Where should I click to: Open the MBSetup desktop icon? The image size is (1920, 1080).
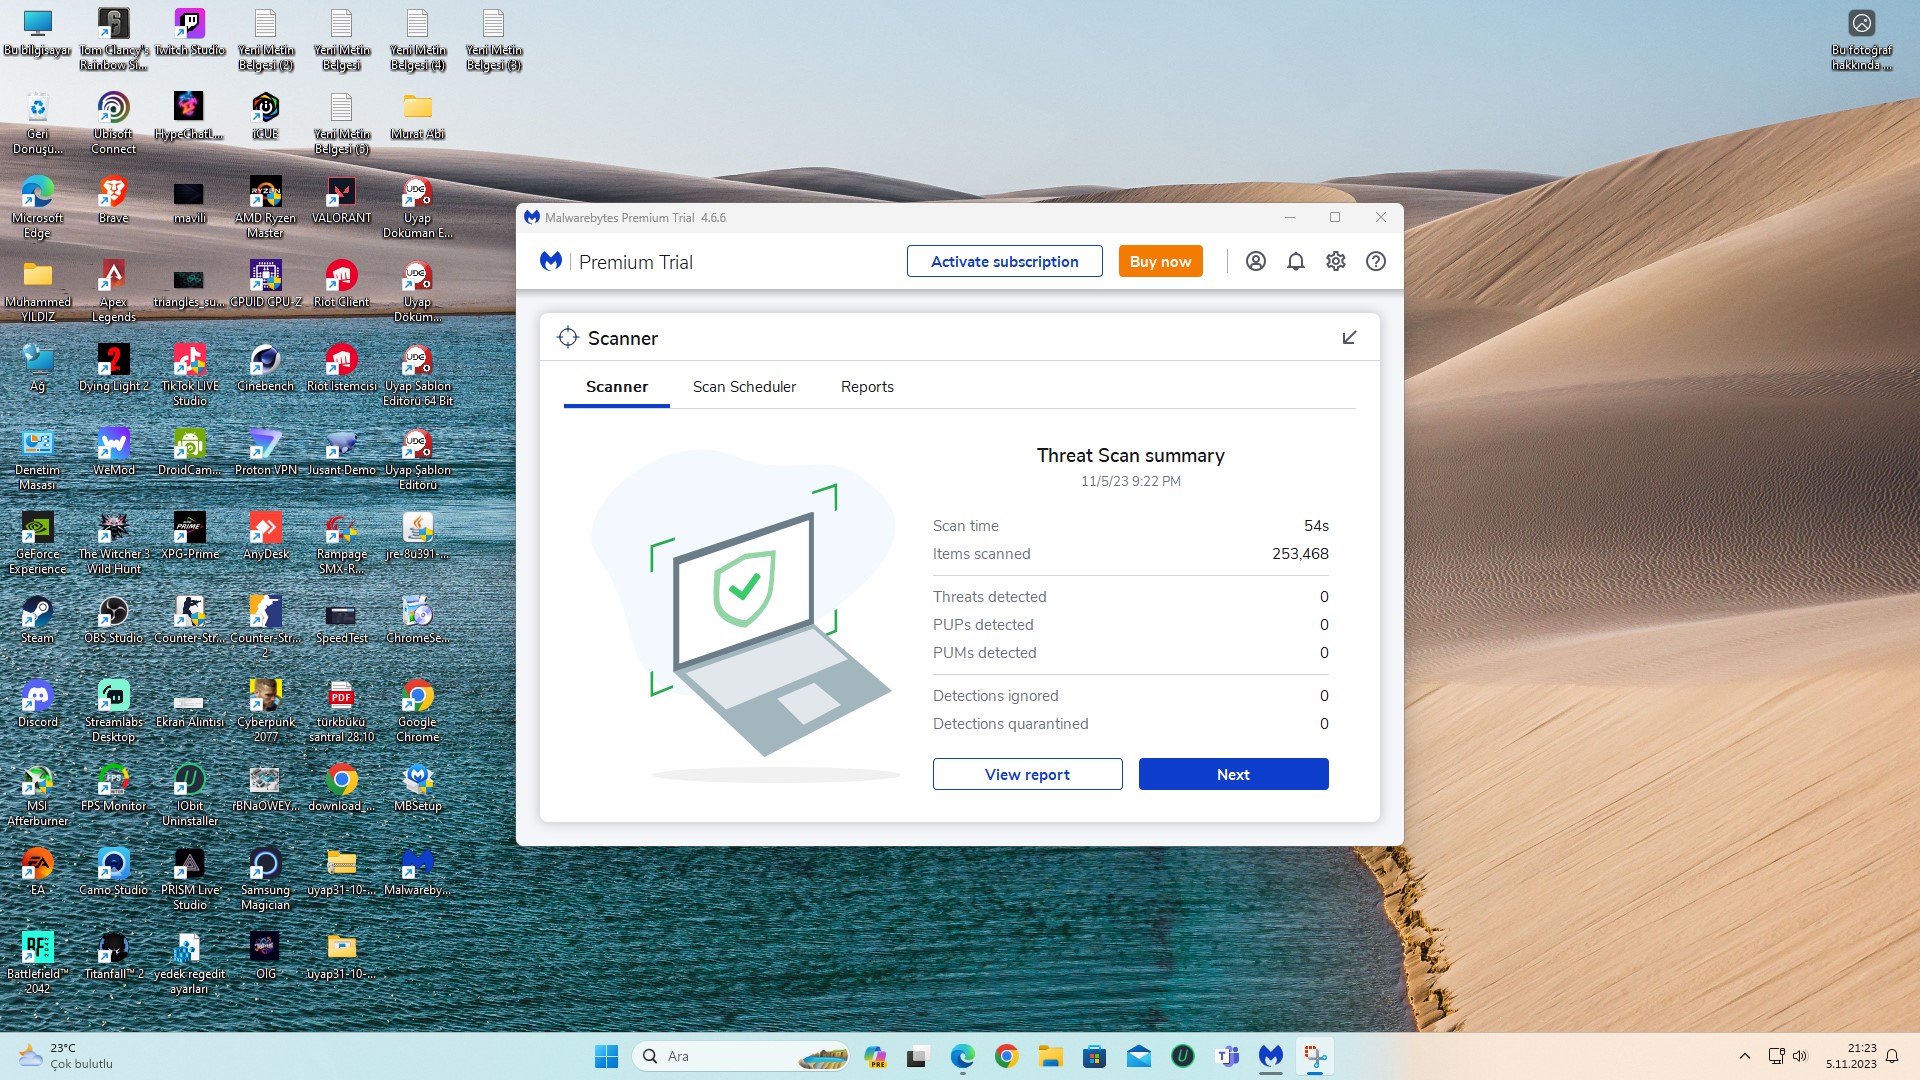coord(417,780)
